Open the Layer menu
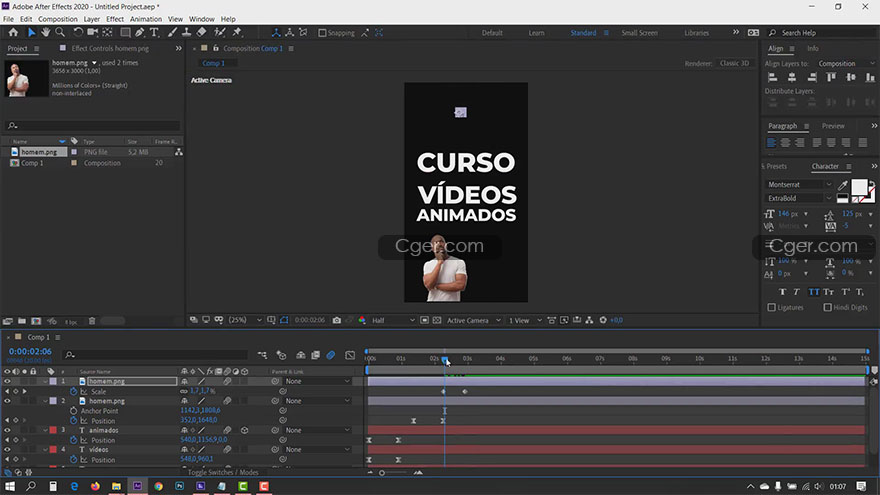The width and height of the screenshot is (880, 495). (91, 19)
